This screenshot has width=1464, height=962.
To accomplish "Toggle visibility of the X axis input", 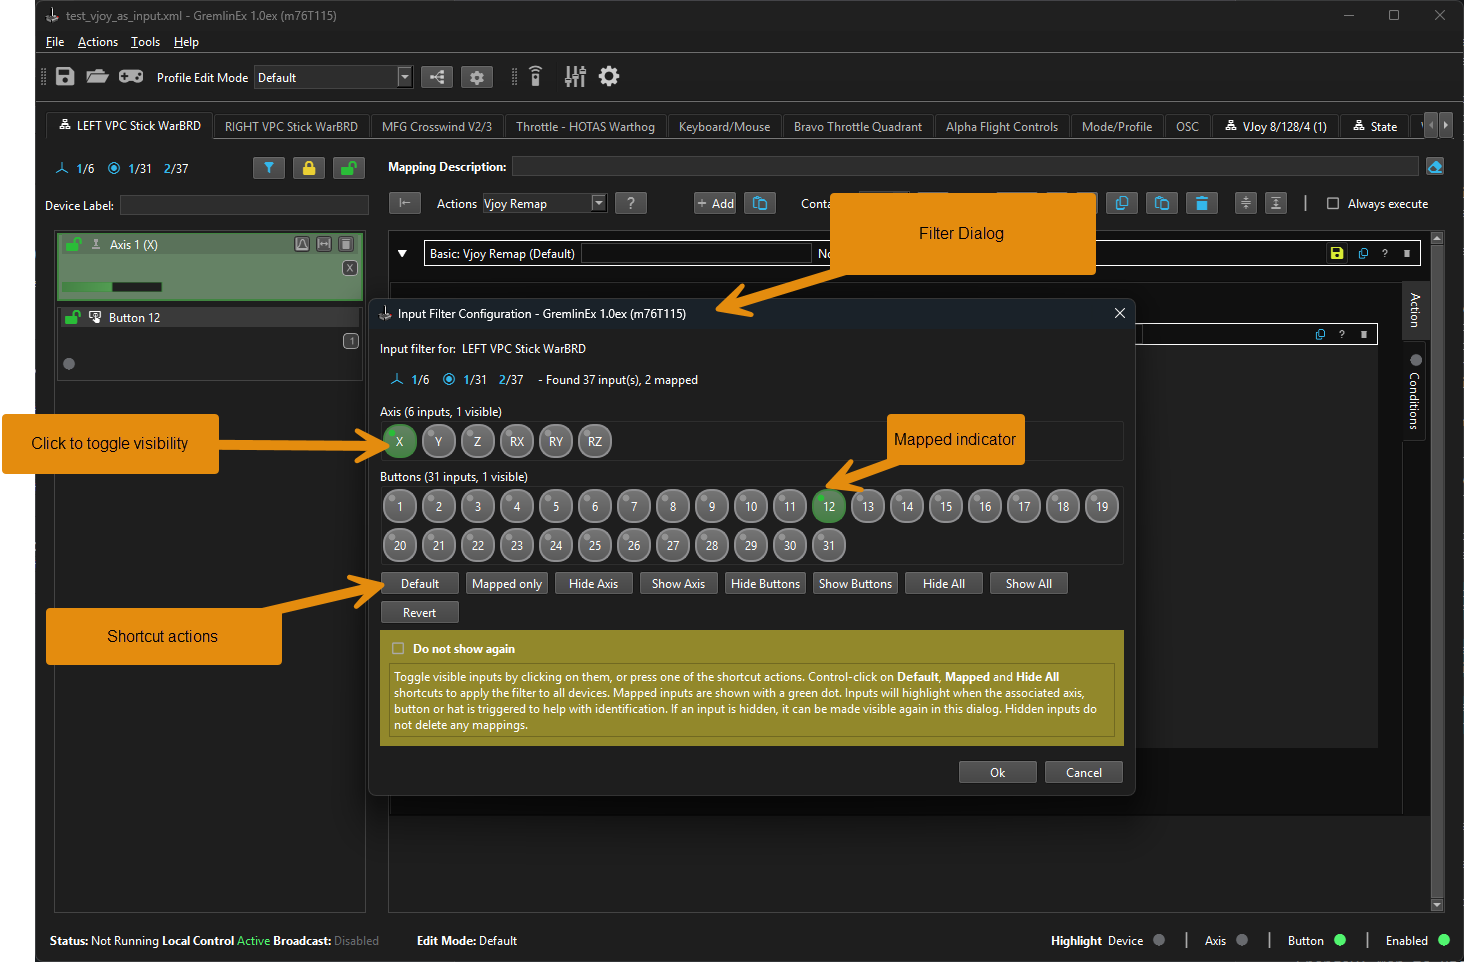I will point(399,441).
